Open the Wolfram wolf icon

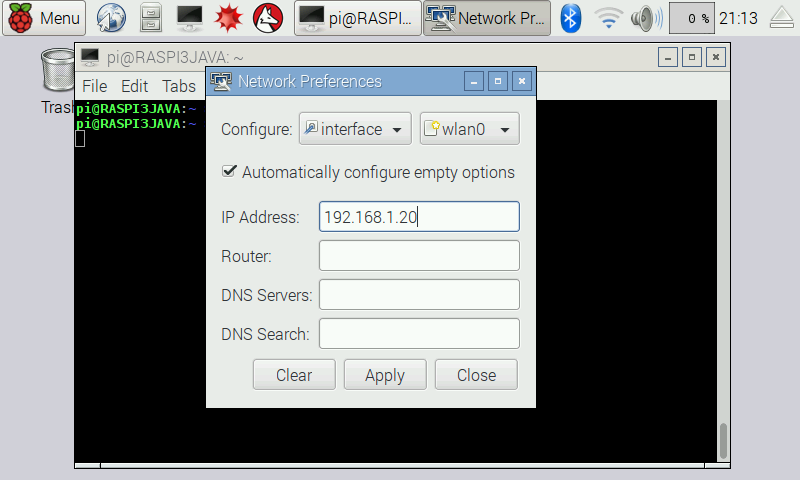coord(267,18)
